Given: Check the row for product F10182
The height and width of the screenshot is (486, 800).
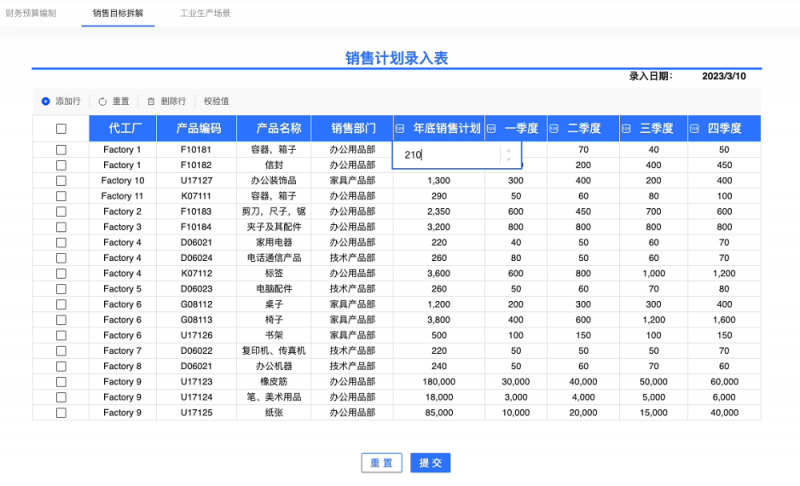Looking at the screenshot, I should [x=61, y=165].
